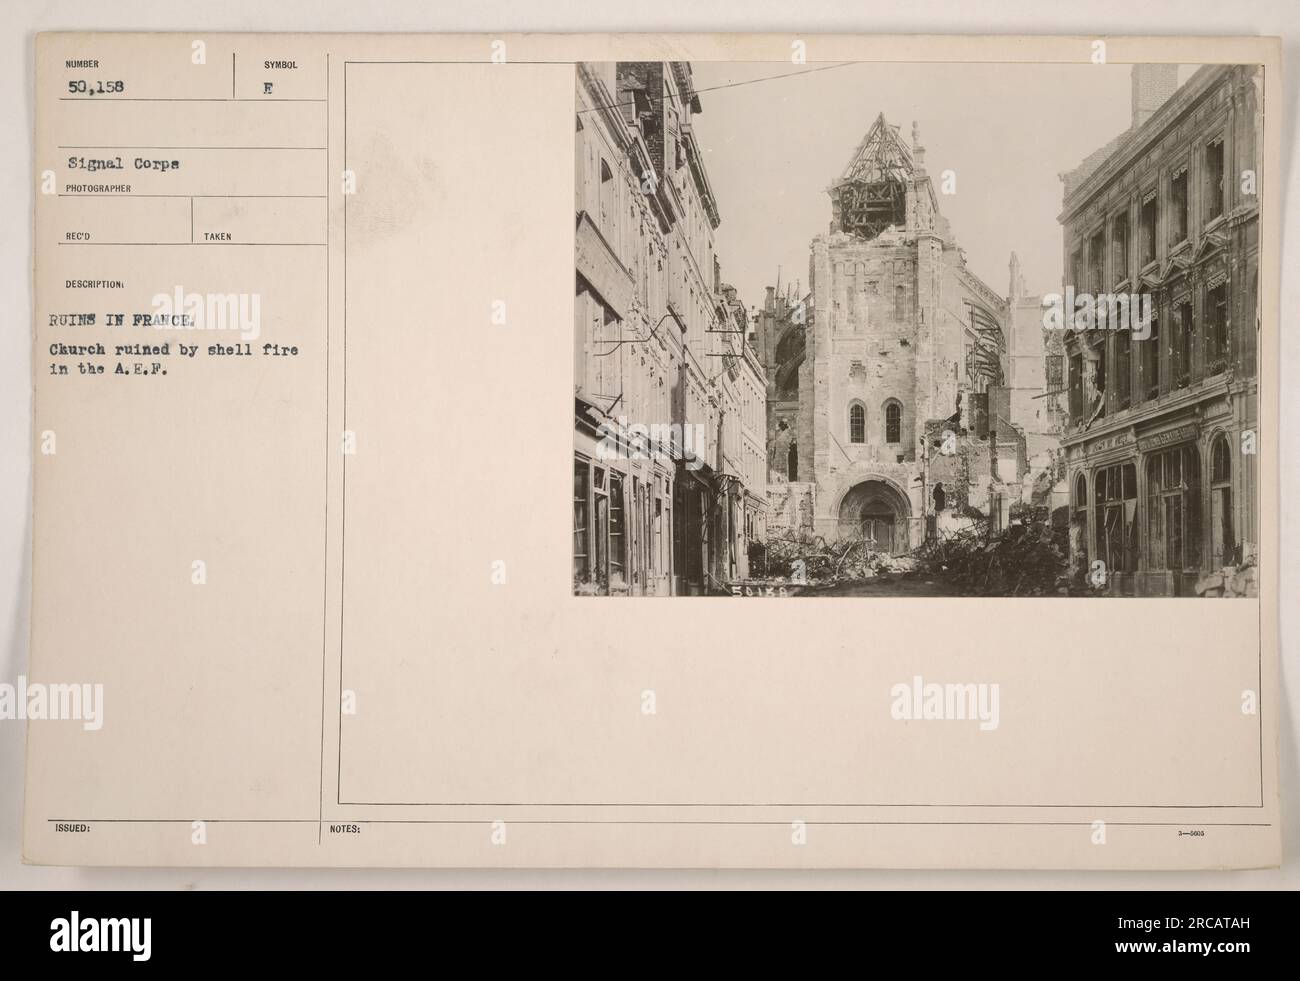The width and height of the screenshot is (1300, 981).
Task: Click the 'NUMBER' field label
Action: 81,64
